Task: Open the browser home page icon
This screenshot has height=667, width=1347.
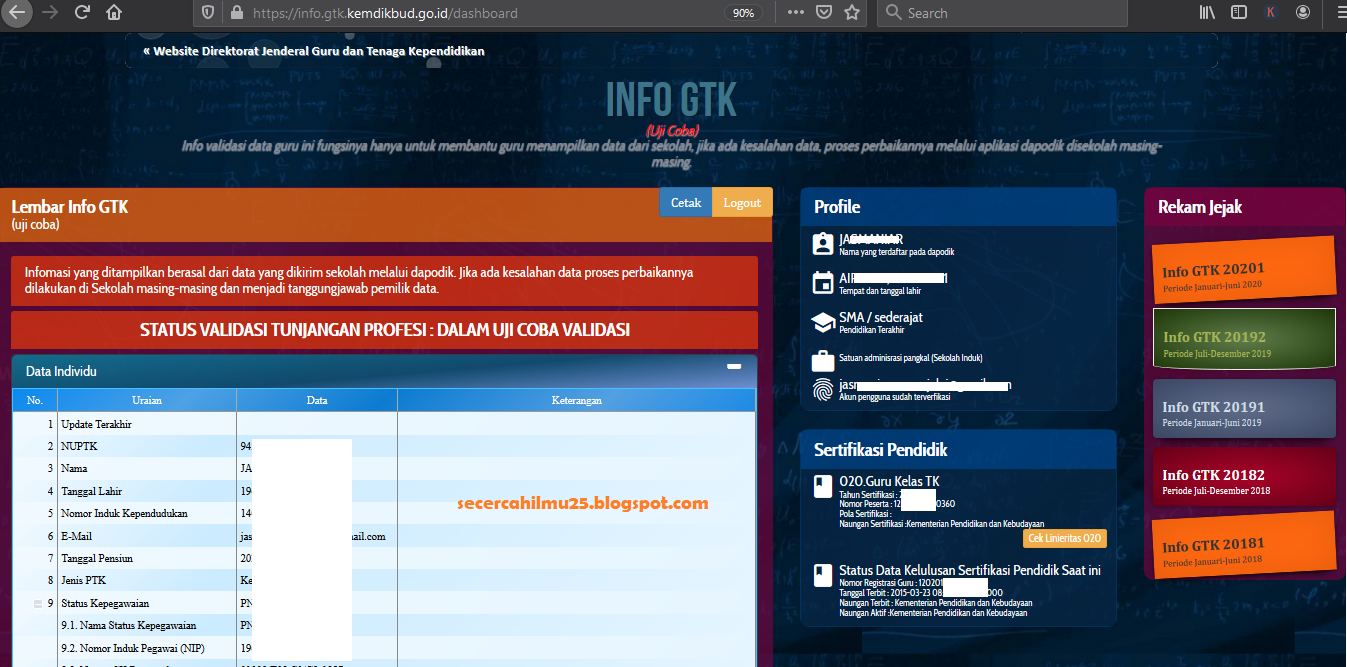Action: coord(114,13)
